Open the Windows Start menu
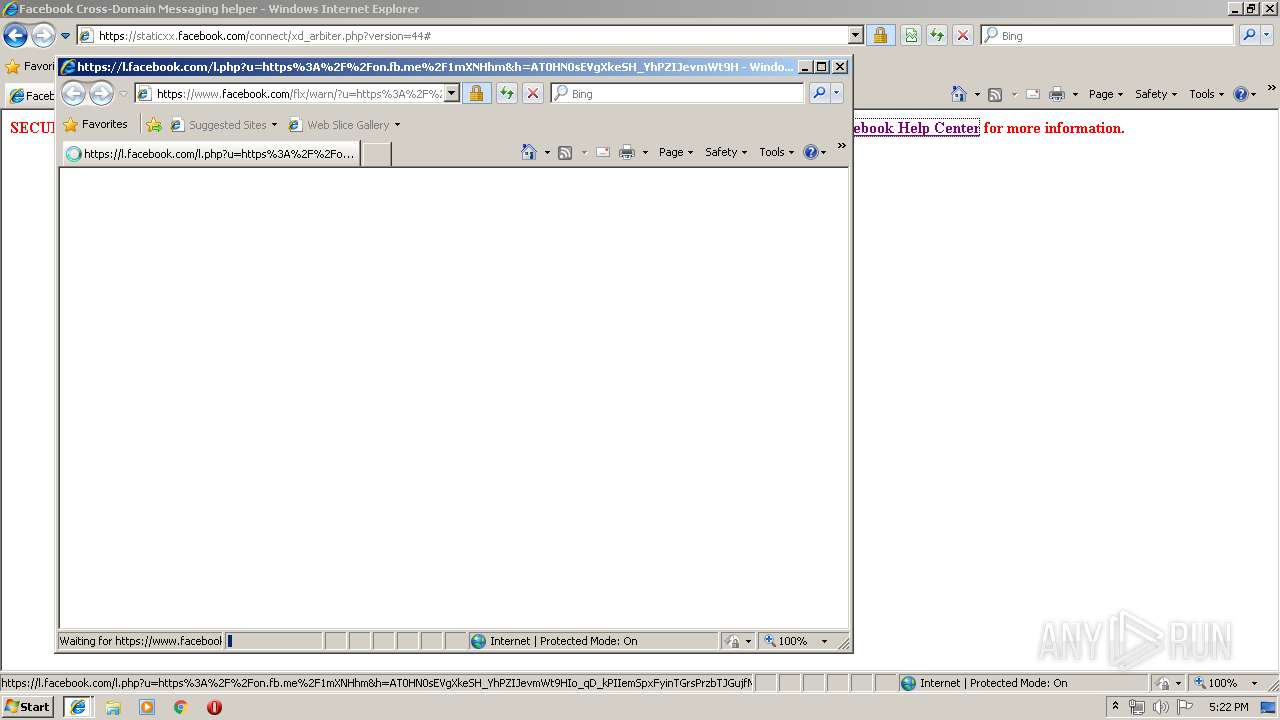The width and height of the screenshot is (1280, 720). 27,706
